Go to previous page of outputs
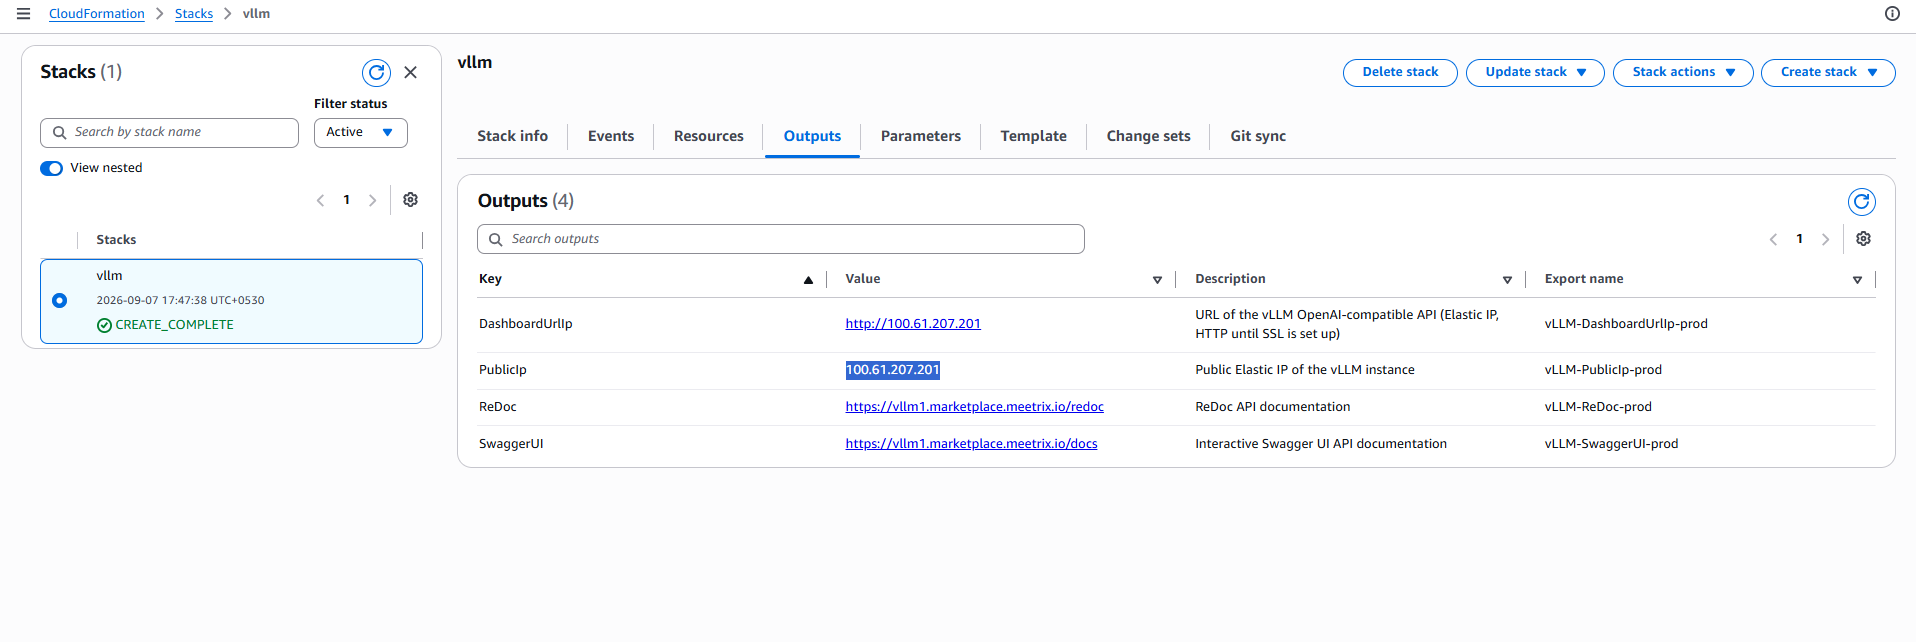Screen dimensions: 1916x642 1773,239
